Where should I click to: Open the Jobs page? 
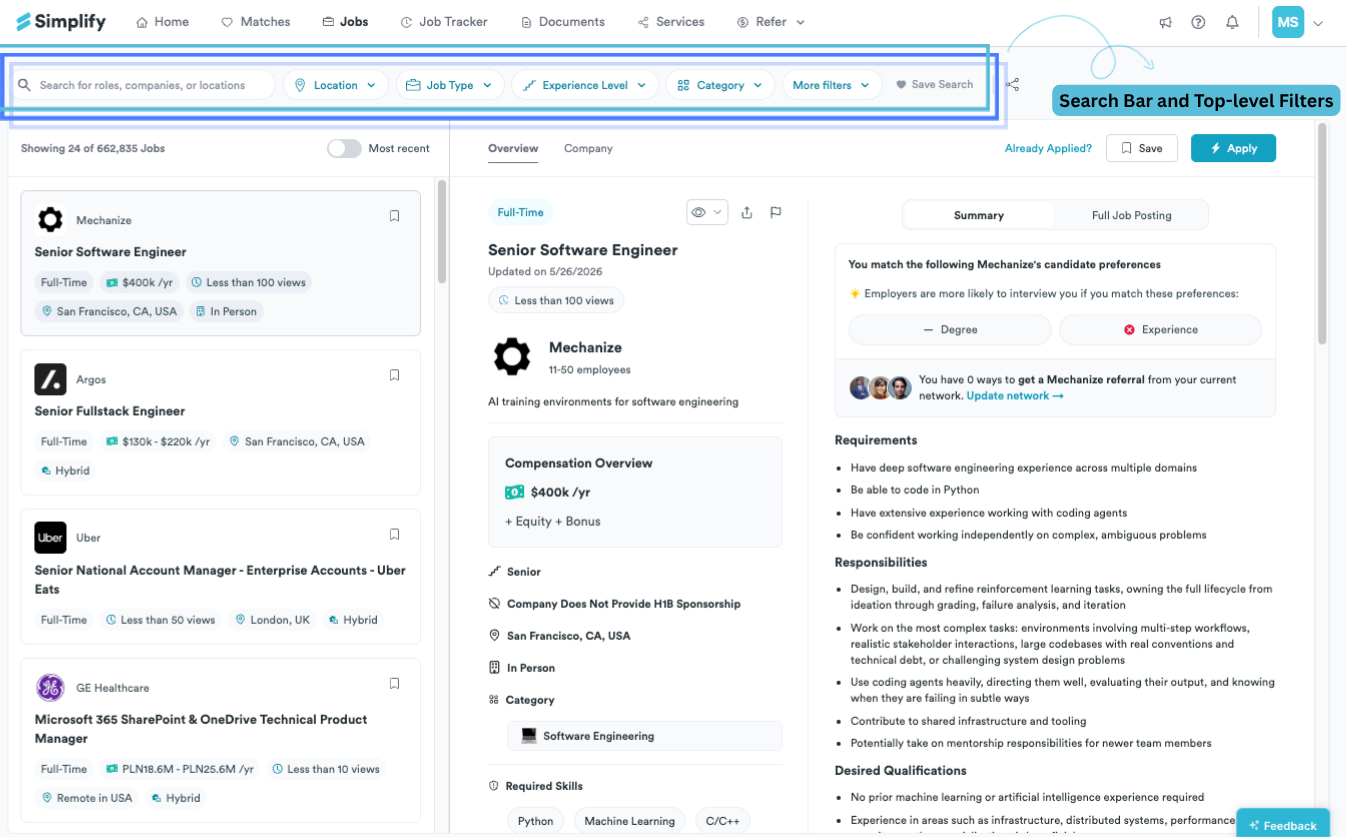345,22
